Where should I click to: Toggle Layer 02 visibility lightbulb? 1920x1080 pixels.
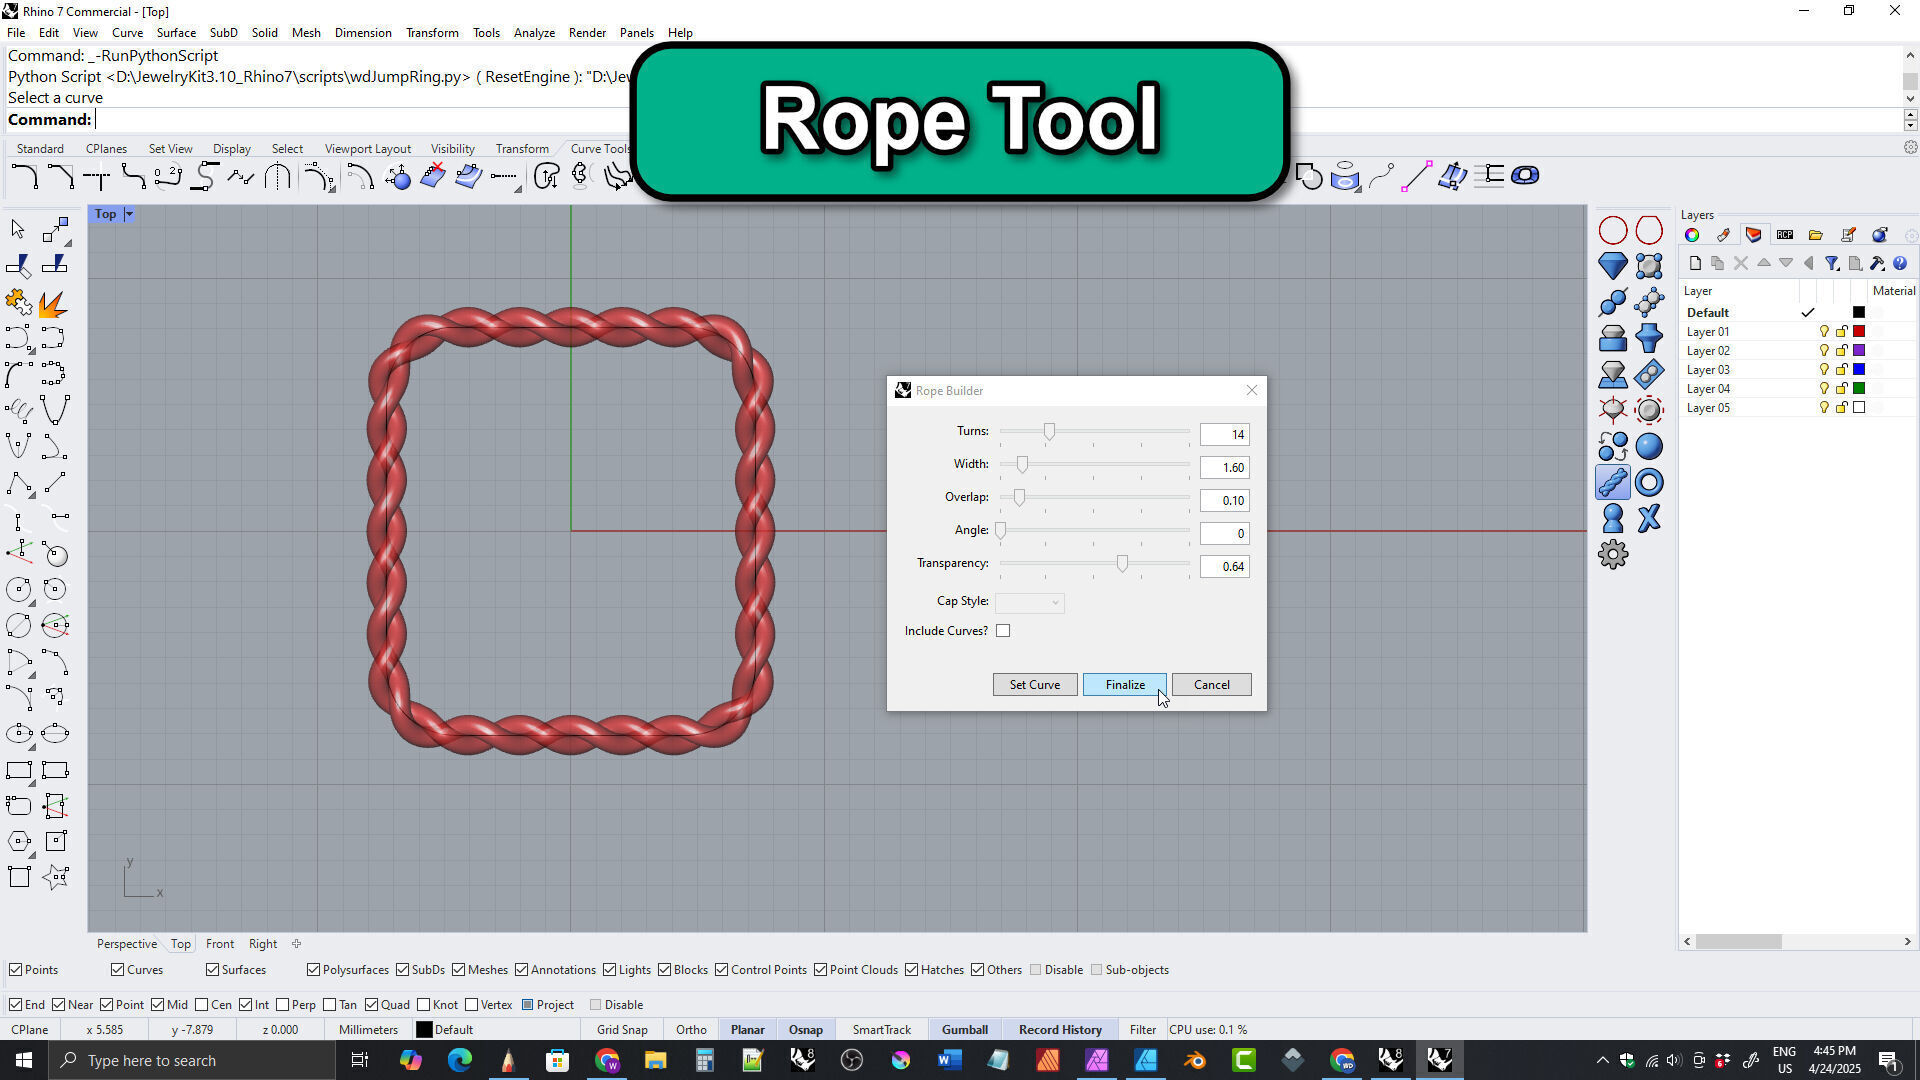[1823, 351]
